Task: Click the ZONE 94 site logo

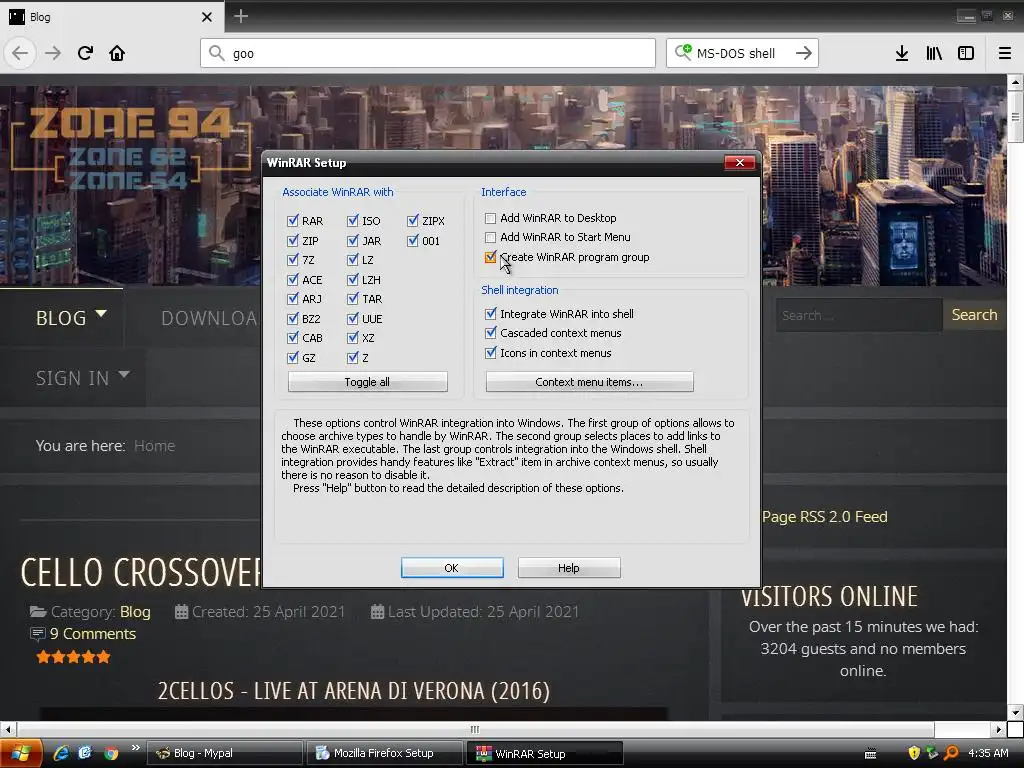Action: pos(131,149)
